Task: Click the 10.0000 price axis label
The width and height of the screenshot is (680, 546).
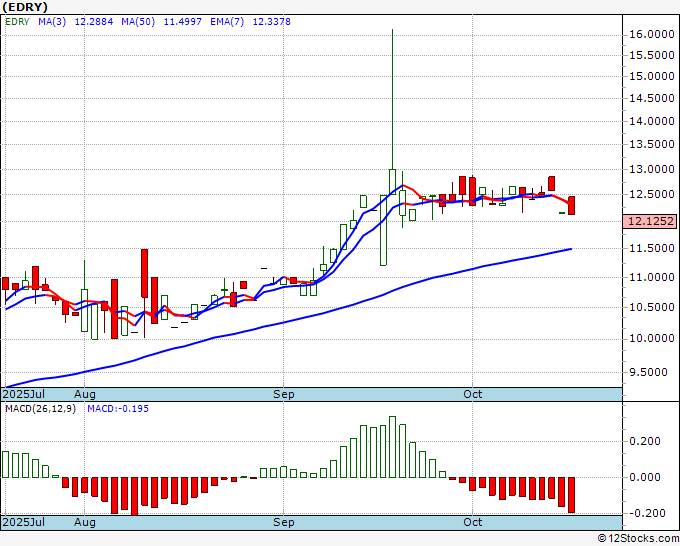Action: click(x=651, y=338)
